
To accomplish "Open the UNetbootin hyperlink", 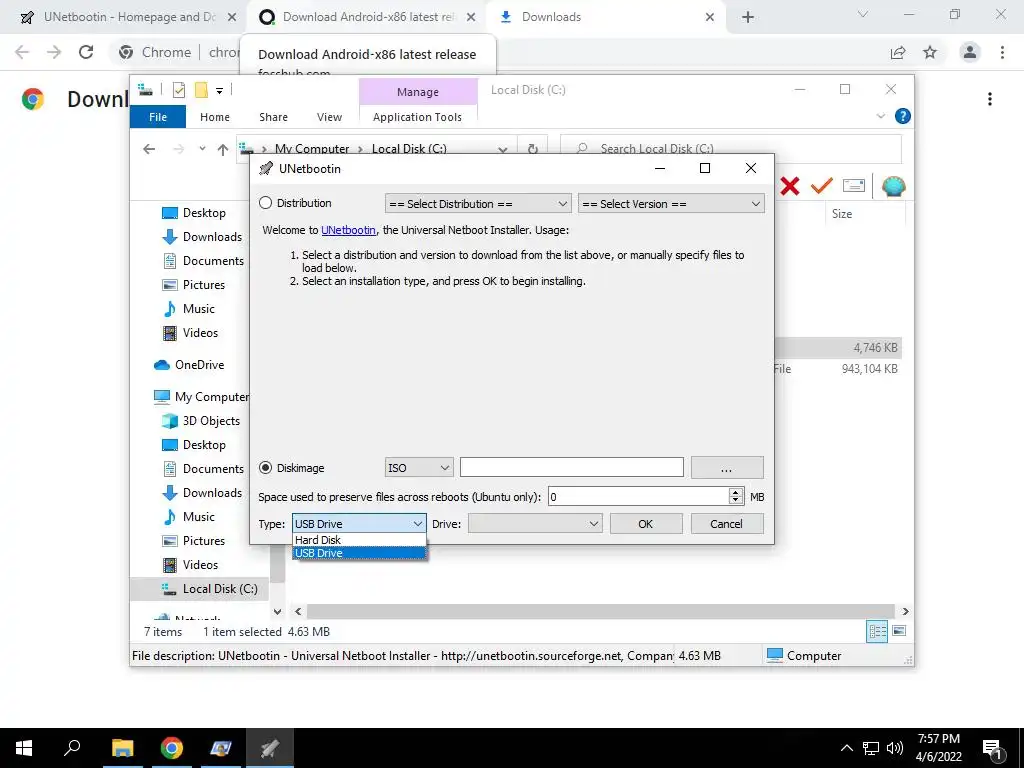I will coord(348,230).
